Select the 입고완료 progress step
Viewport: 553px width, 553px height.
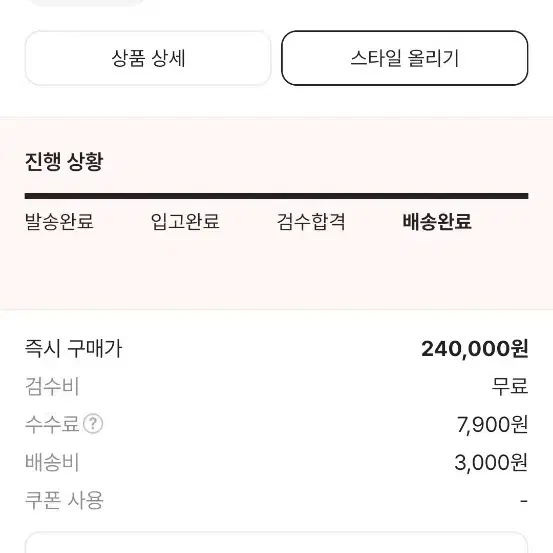tap(185, 221)
